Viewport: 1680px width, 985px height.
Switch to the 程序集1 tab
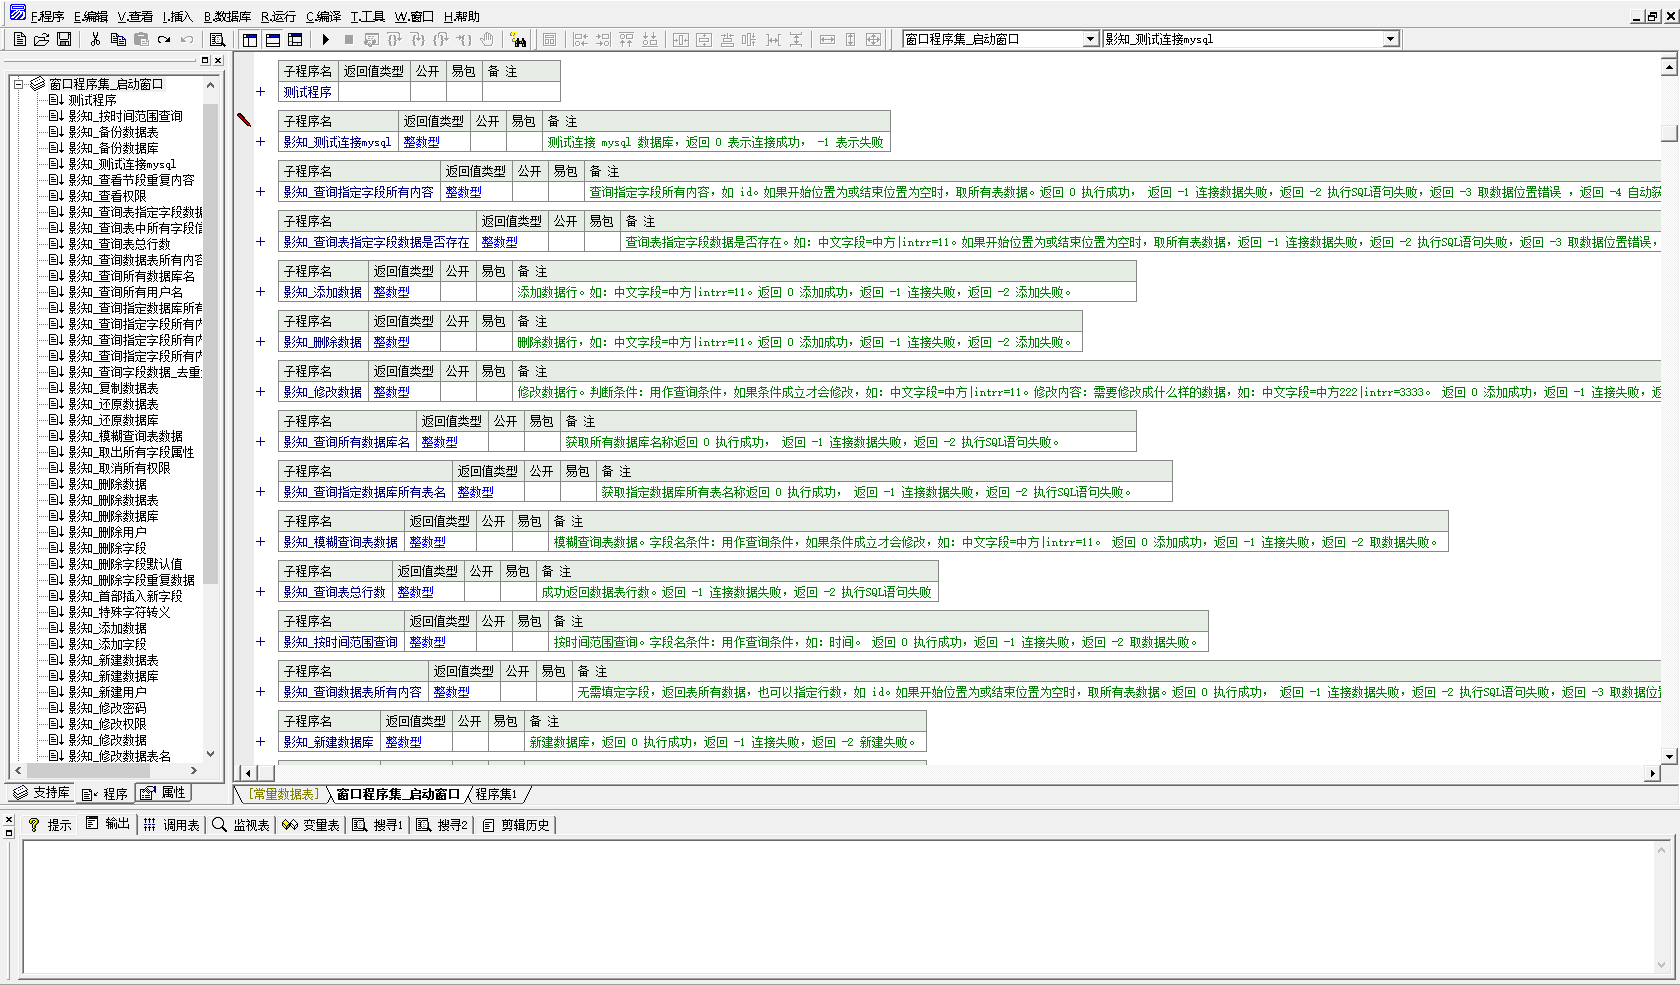tap(496, 794)
